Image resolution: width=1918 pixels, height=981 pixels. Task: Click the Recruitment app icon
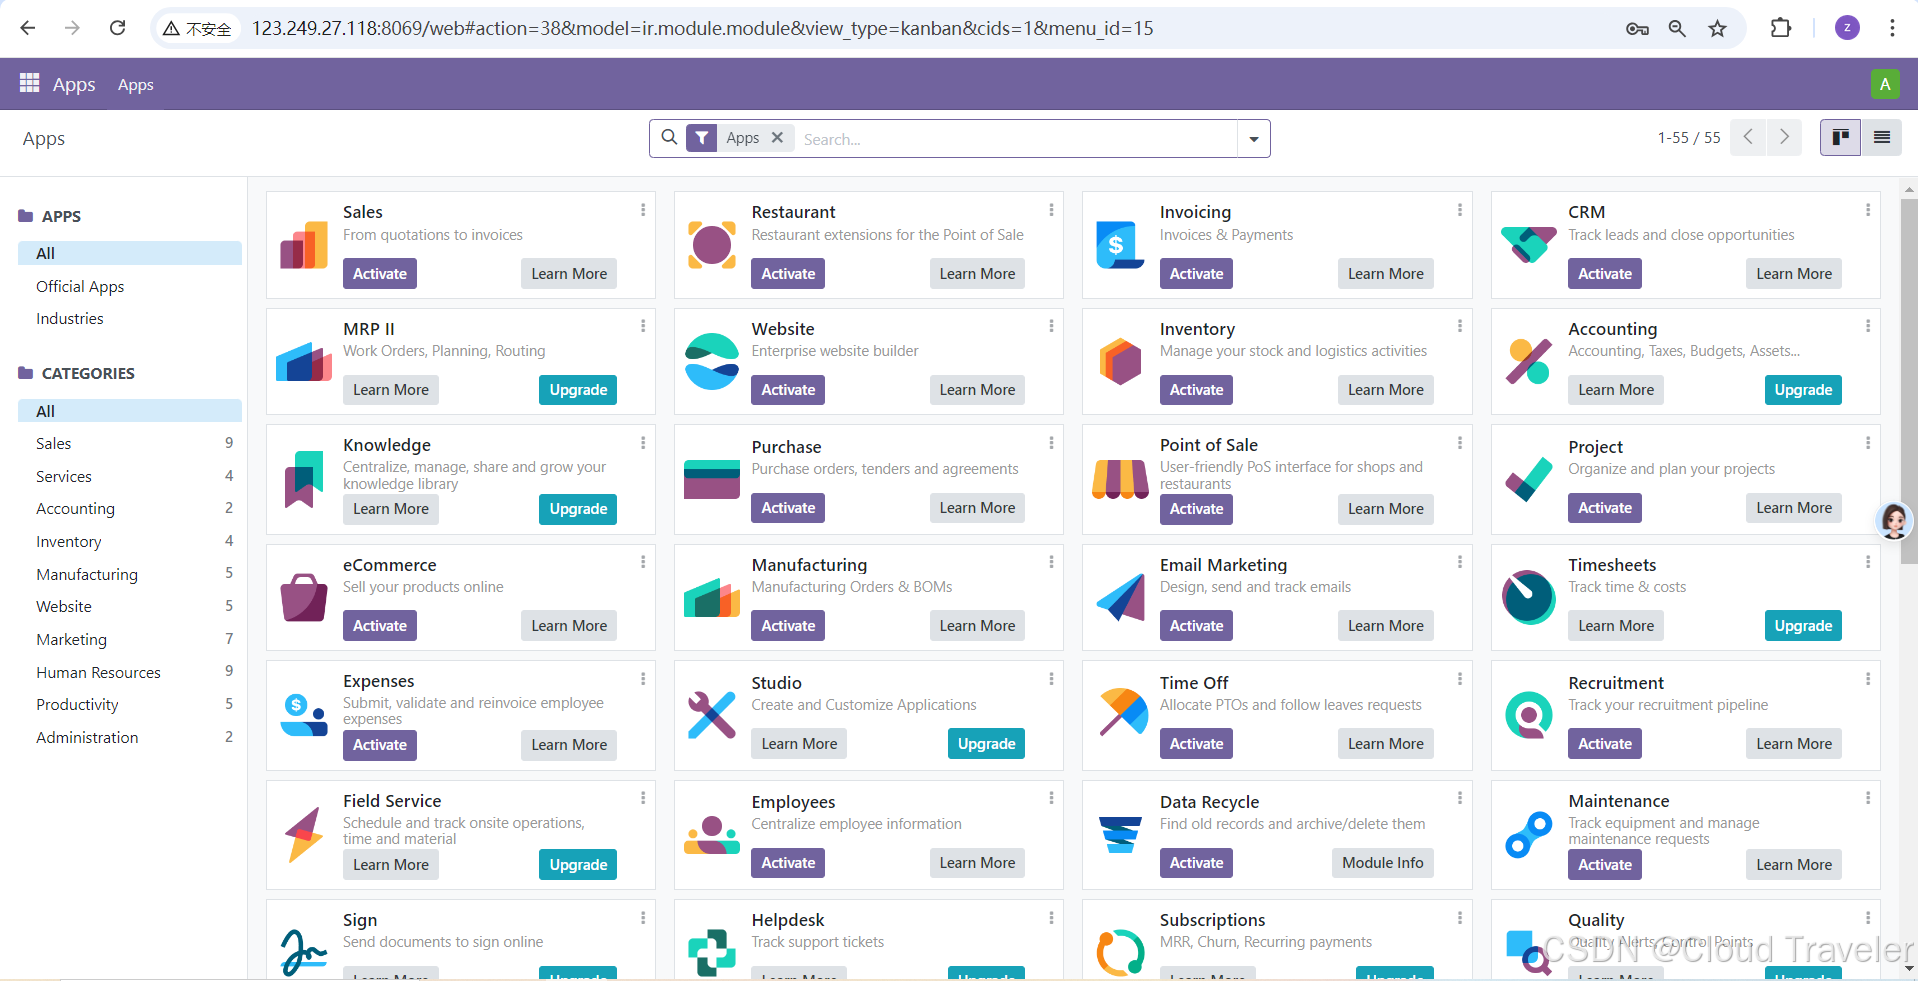(1529, 715)
